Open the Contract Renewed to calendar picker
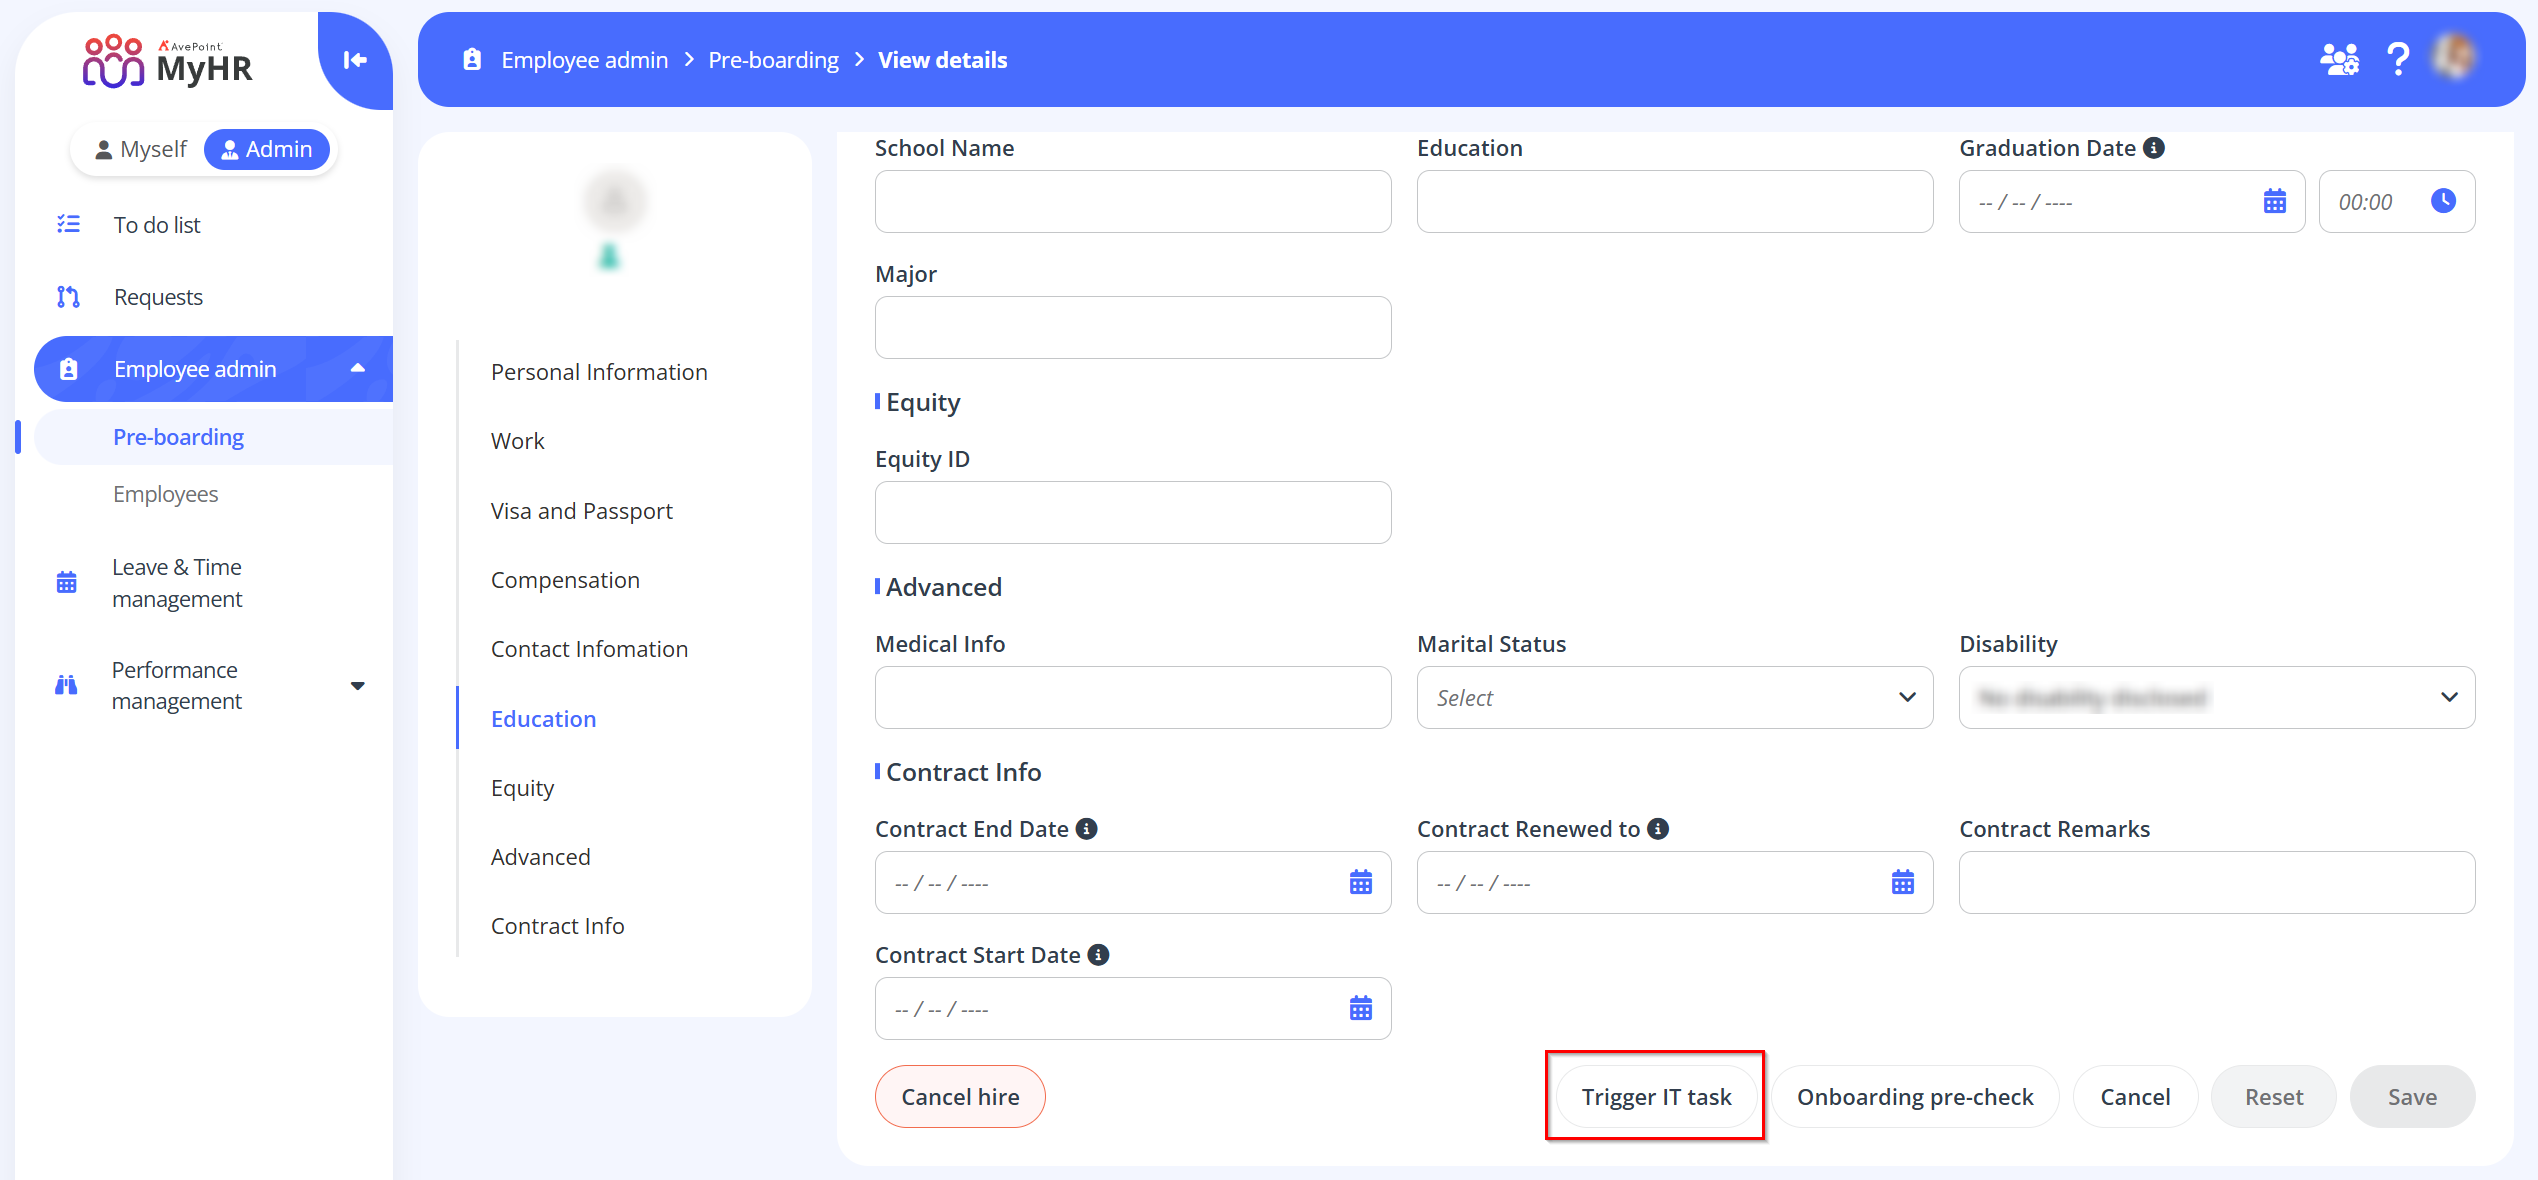The height and width of the screenshot is (1180, 2538). coord(1903,882)
